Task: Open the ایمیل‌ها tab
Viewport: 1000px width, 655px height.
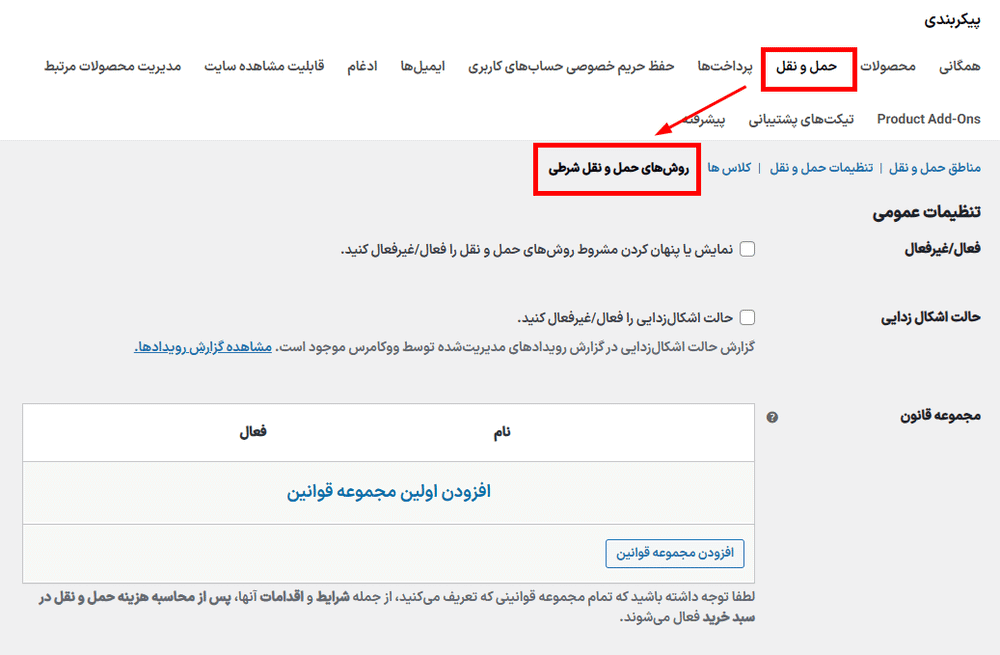Action: pos(423,66)
